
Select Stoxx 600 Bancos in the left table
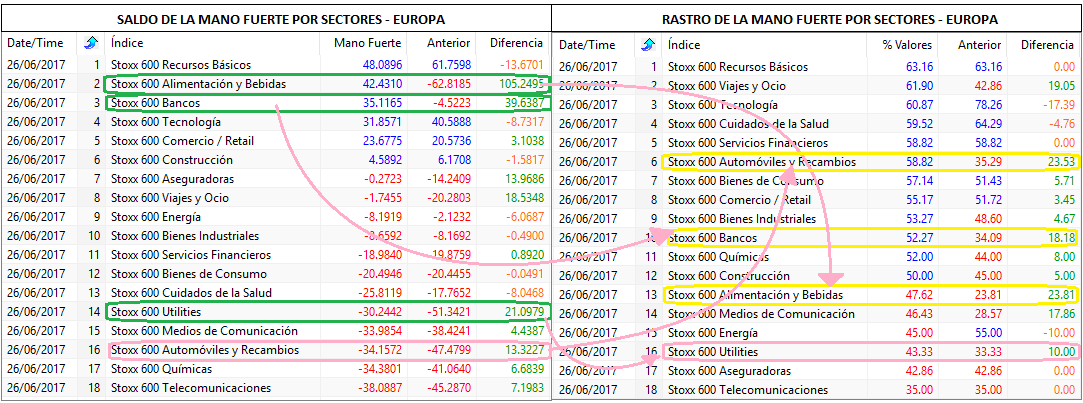click(x=155, y=103)
